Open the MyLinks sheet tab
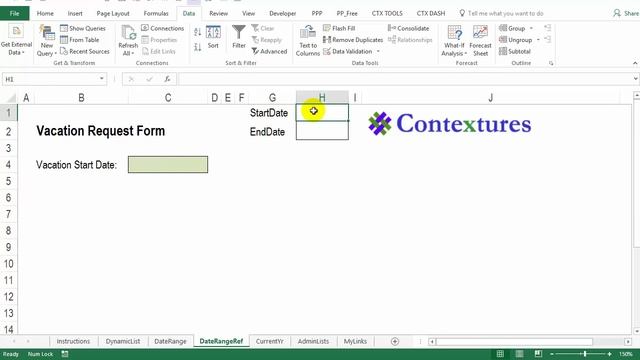Screen dimensions: 640x360 [x=355, y=341]
